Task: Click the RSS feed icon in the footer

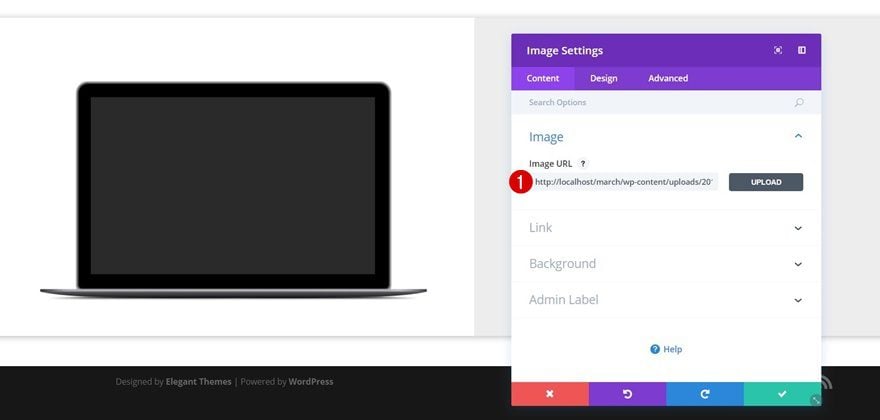Action: click(x=827, y=382)
